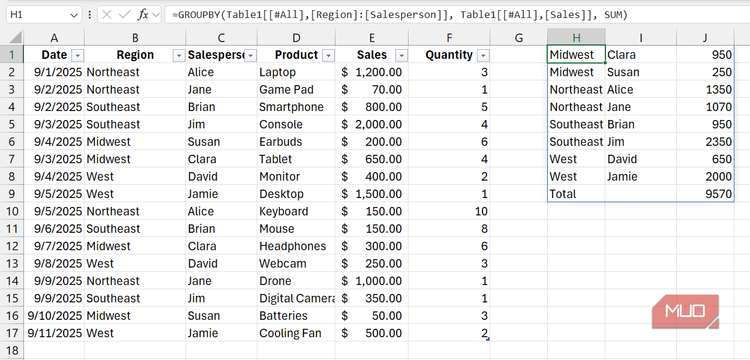
Task: Select column E header
Action: (372, 38)
